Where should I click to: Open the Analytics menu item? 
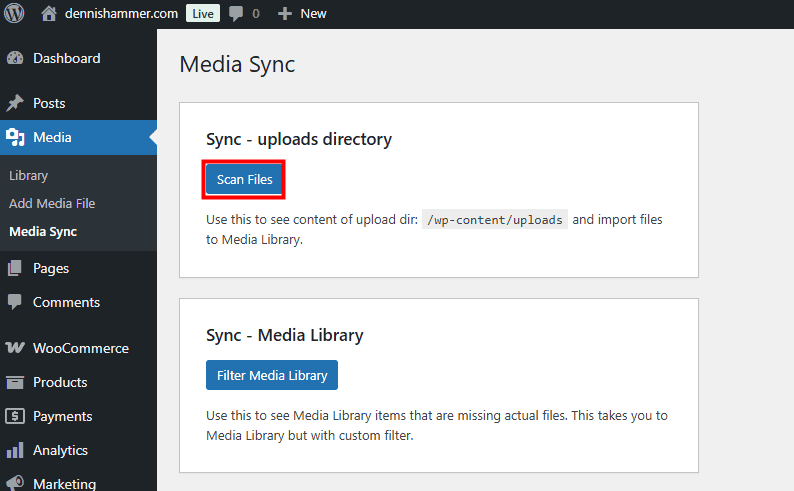[x=60, y=451]
